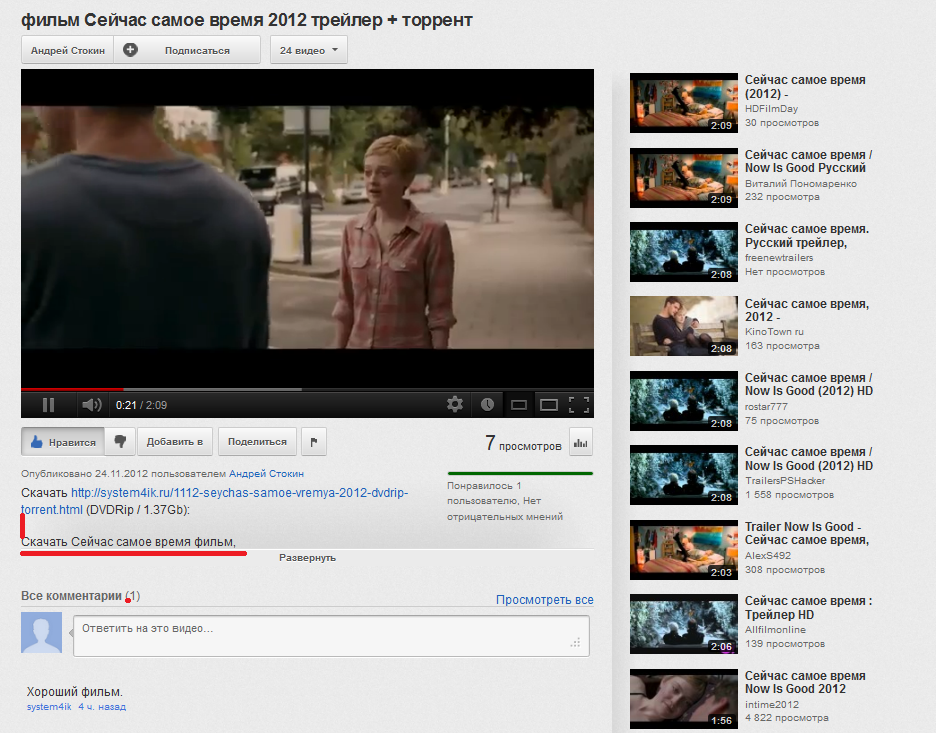Open the Виталий Пономаренко video thumbnail
936x733 pixels.
click(x=683, y=178)
